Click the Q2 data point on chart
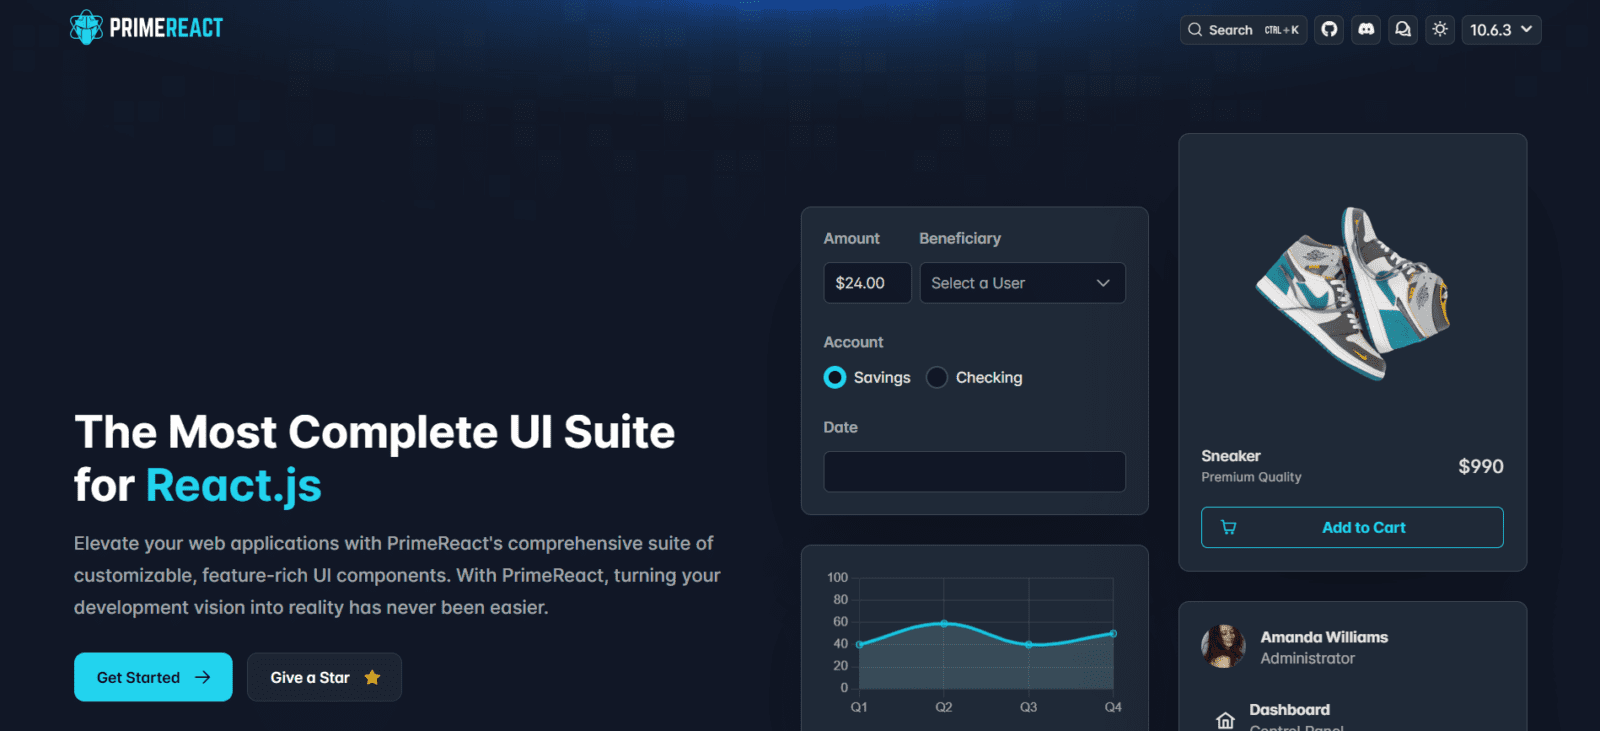This screenshot has width=1600, height=731. 944,623
